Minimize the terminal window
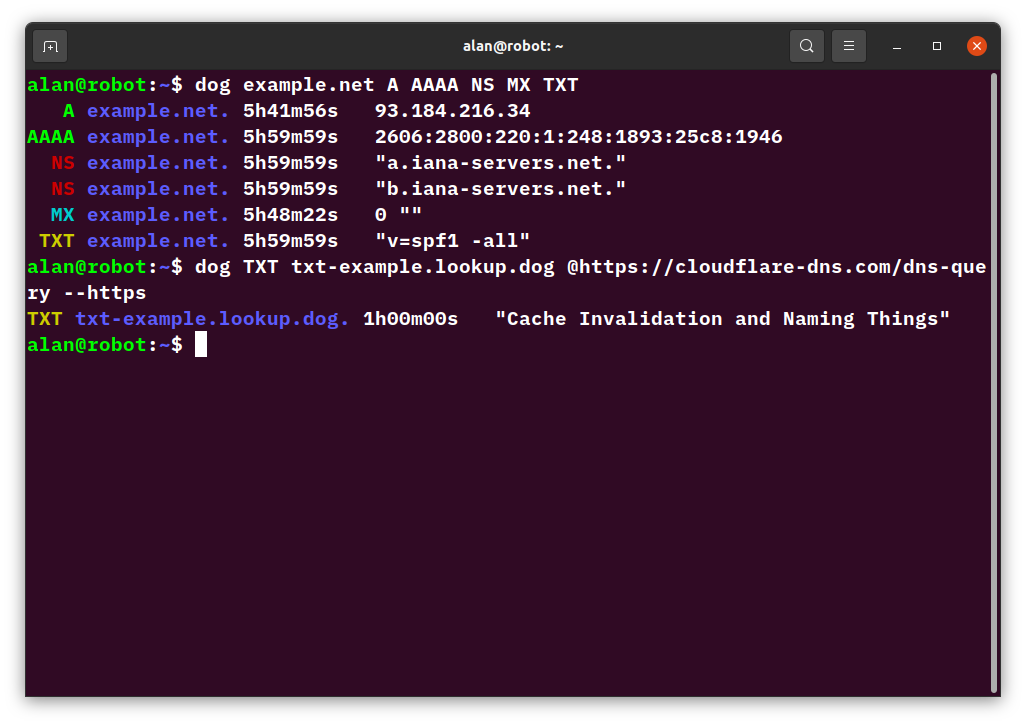The image size is (1026, 725). pos(896,46)
